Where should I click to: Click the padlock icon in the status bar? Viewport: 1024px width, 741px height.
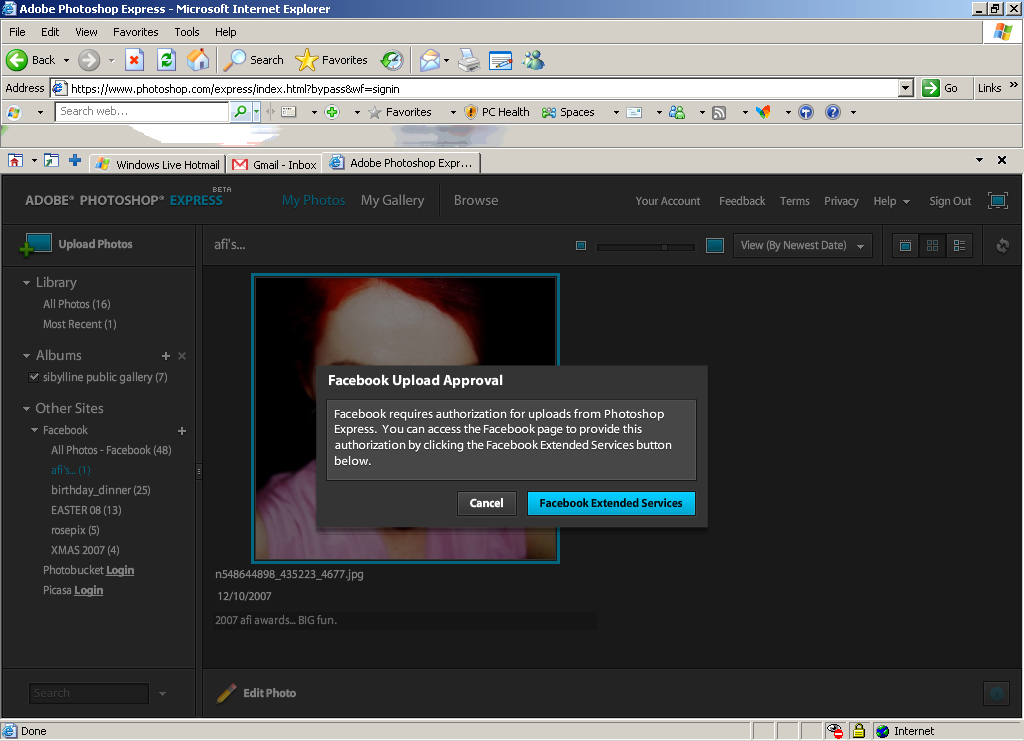pos(859,731)
